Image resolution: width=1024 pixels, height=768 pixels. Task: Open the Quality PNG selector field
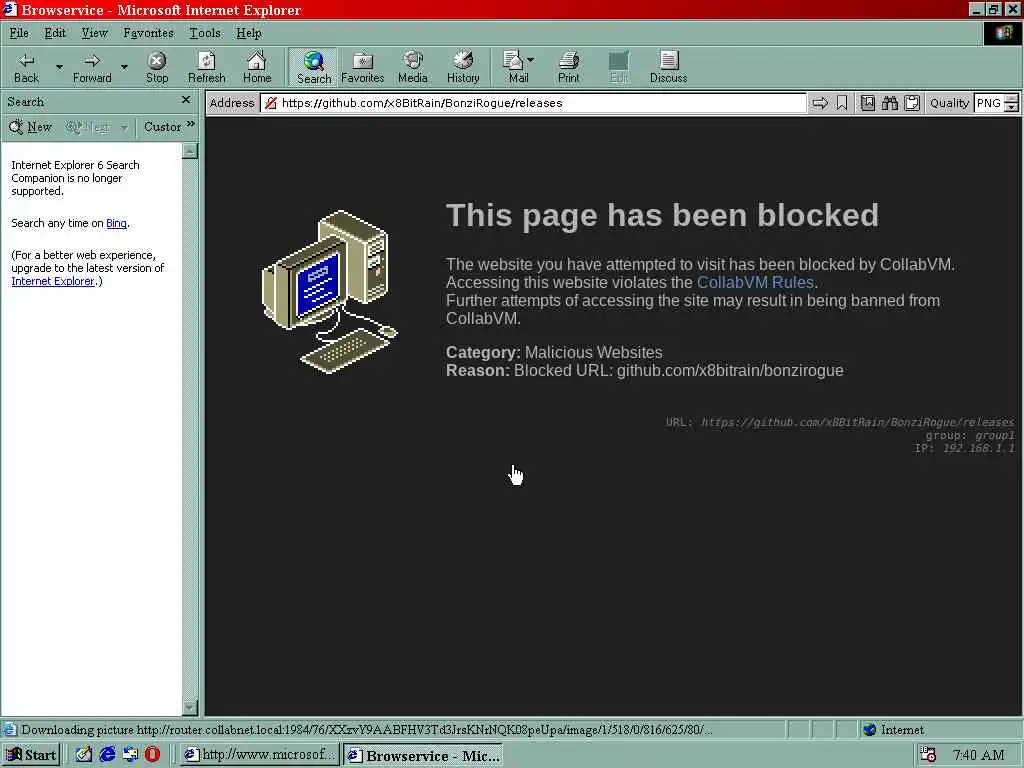tap(989, 103)
